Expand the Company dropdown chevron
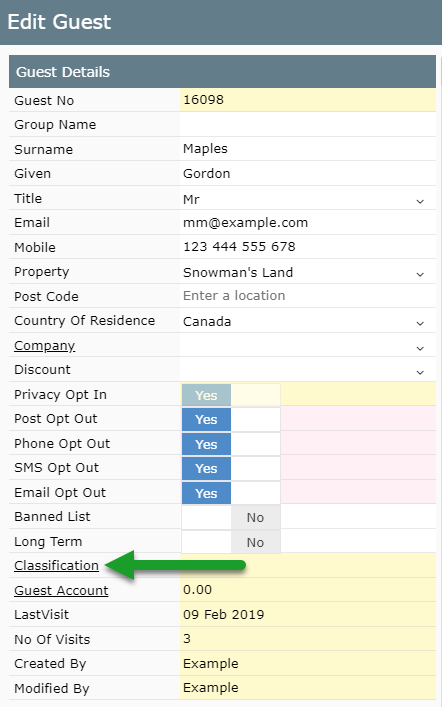Screen dimensions: 442x707 pyautogui.click(x=420, y=348)
